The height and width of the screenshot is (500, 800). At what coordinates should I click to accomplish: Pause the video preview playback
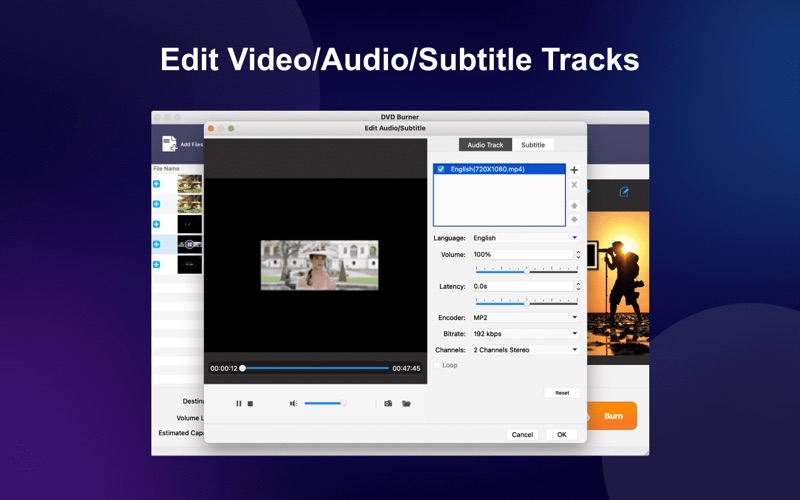point(238,404)
